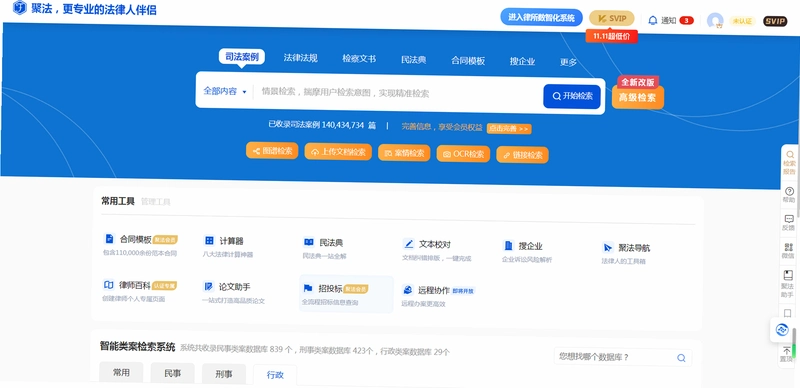
Task: Click the 链接检索 button
Action: [x=522, y=155]
